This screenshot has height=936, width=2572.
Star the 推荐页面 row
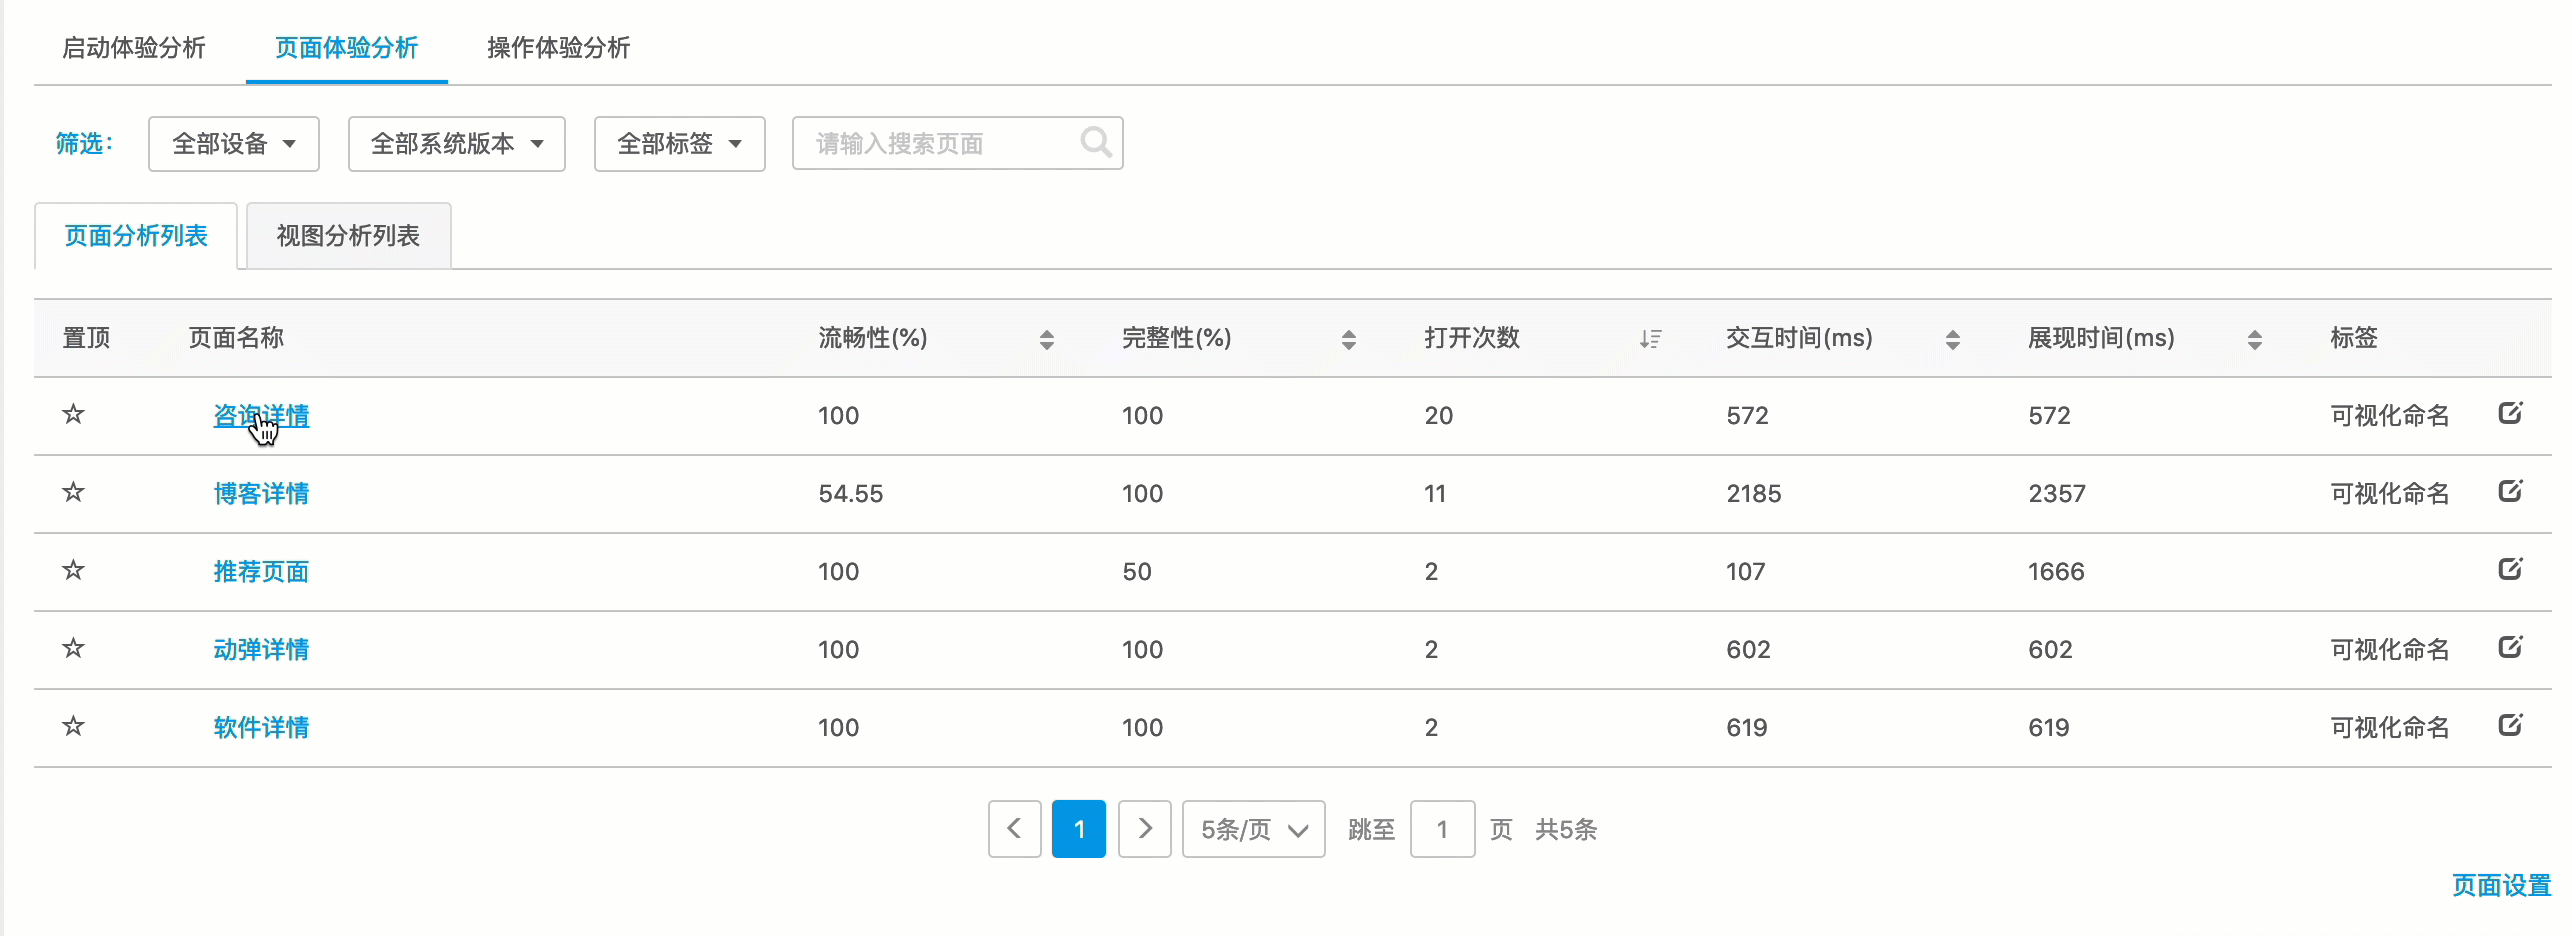click(73, 570)
